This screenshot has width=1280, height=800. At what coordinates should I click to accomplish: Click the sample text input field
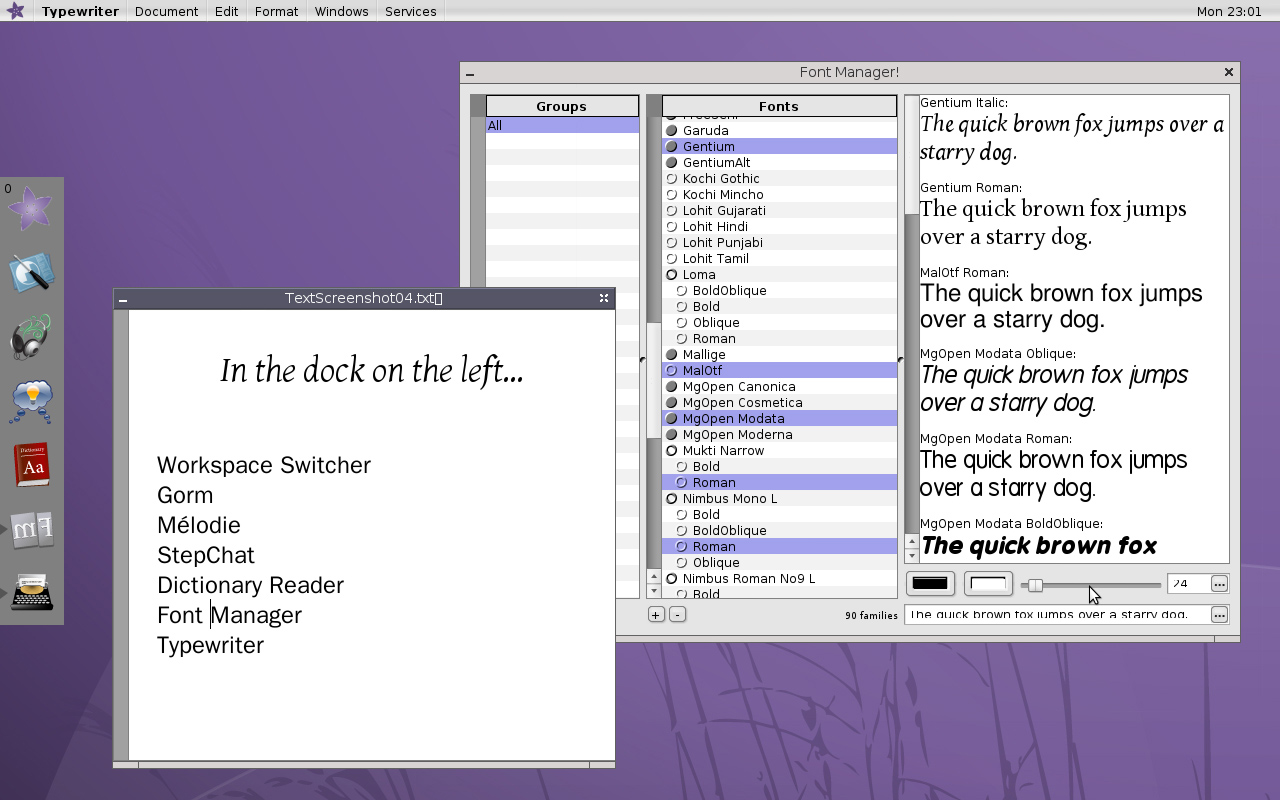[x=1057, y=615]
